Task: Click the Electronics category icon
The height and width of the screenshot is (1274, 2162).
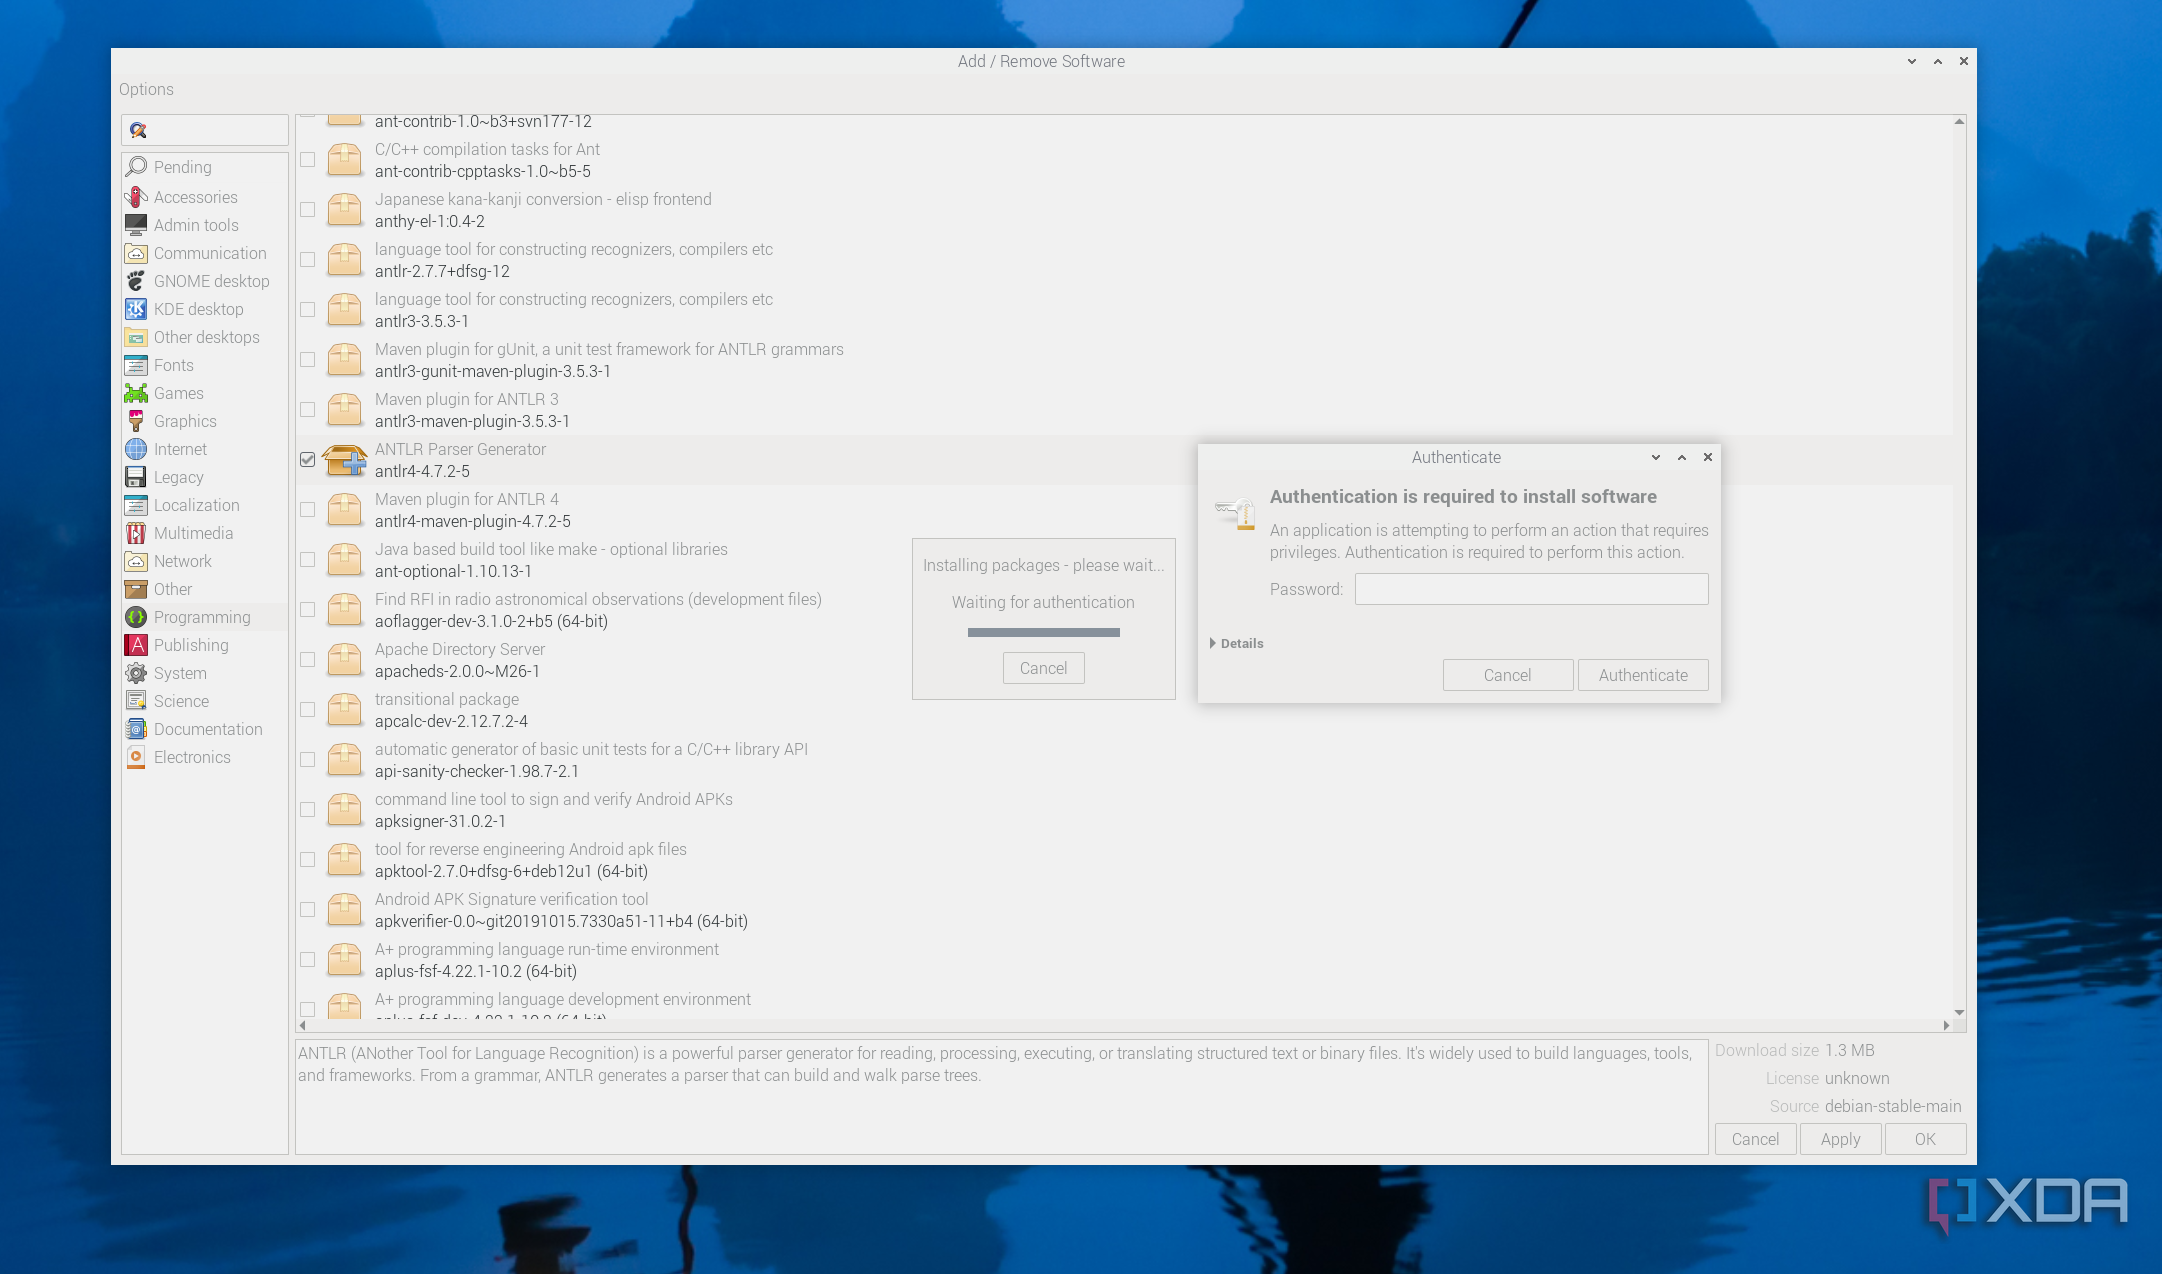Action: [x=136, y=757]
